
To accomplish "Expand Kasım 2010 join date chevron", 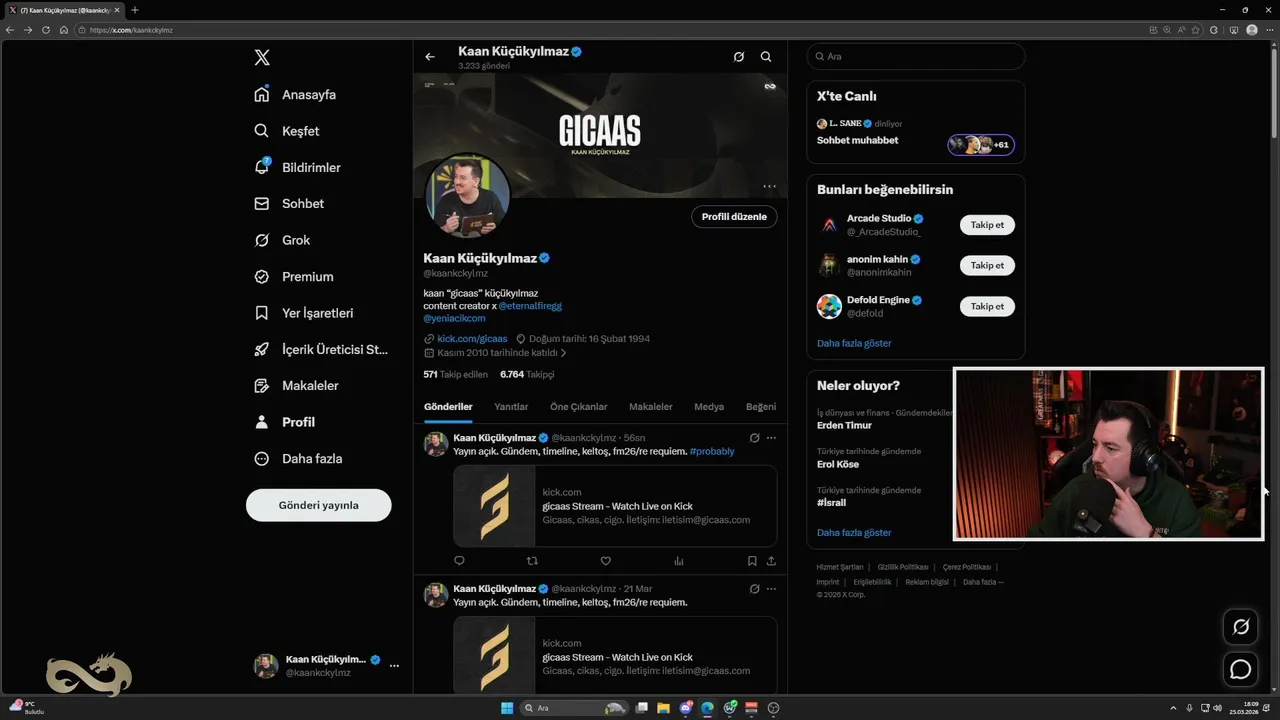I will click(564, 353).
